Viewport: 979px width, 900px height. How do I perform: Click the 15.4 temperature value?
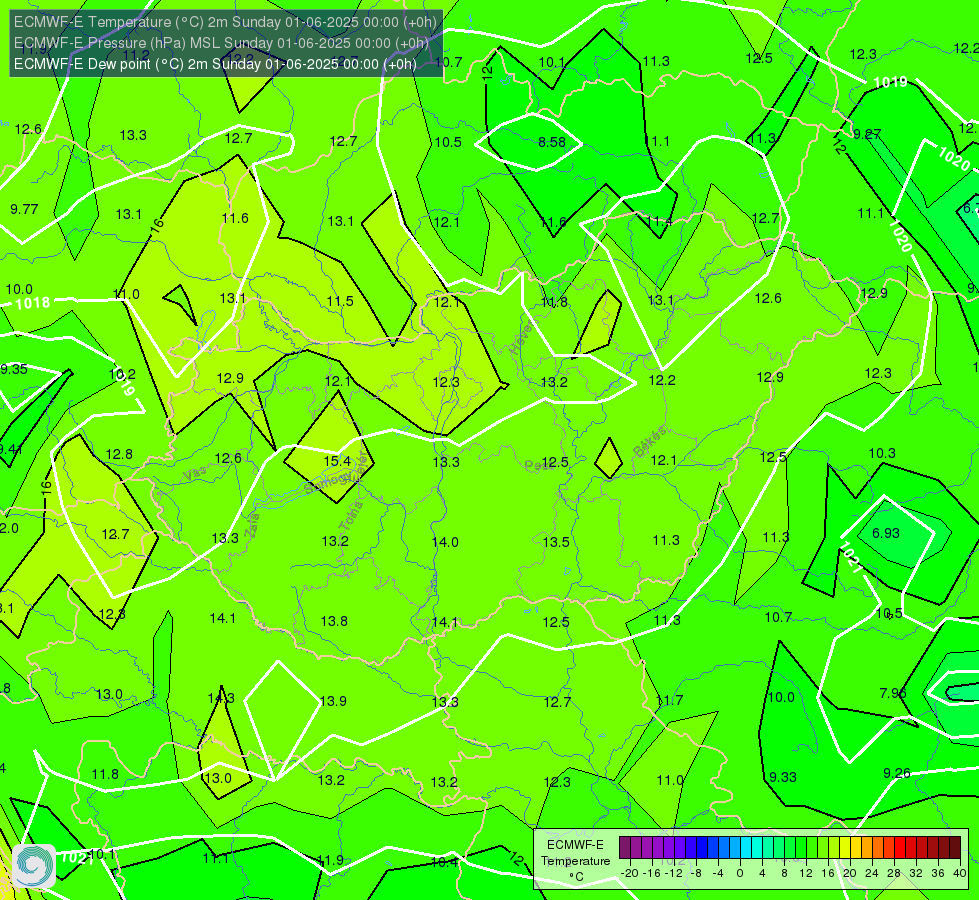point(337,461)
